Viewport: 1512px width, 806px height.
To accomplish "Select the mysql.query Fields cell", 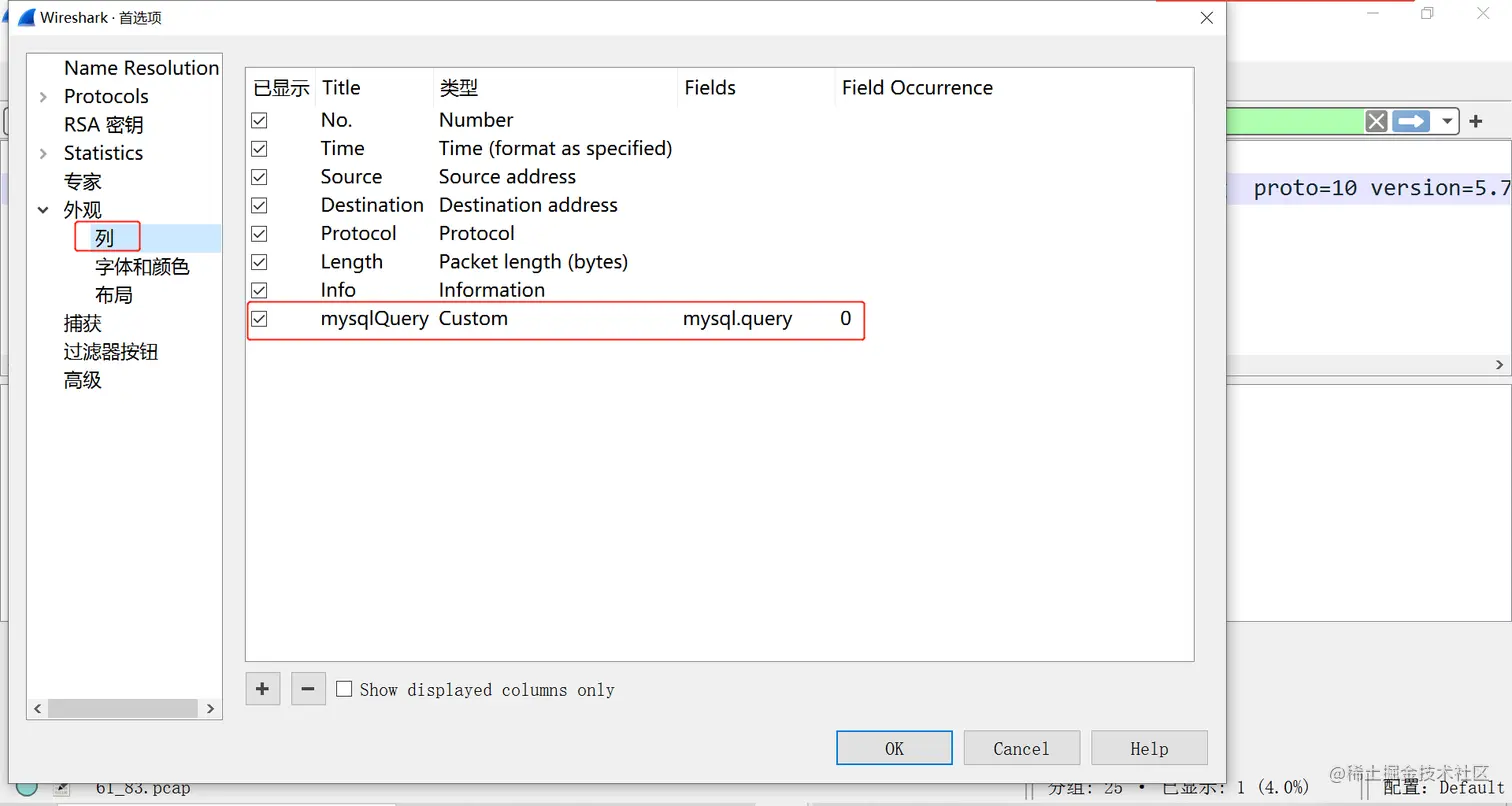I will pos(737,319).
